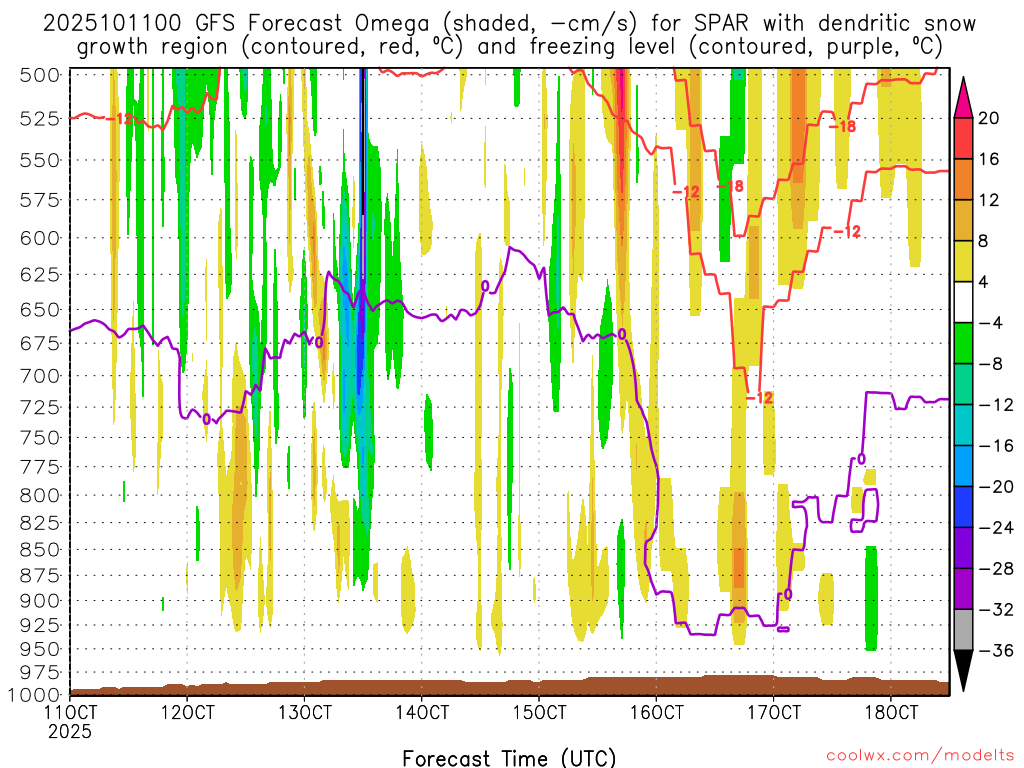This screenshot has width=1024, height=768.
Task: Select the light orange 8 to 12 colorbar segment
Action: coord(963,220)
